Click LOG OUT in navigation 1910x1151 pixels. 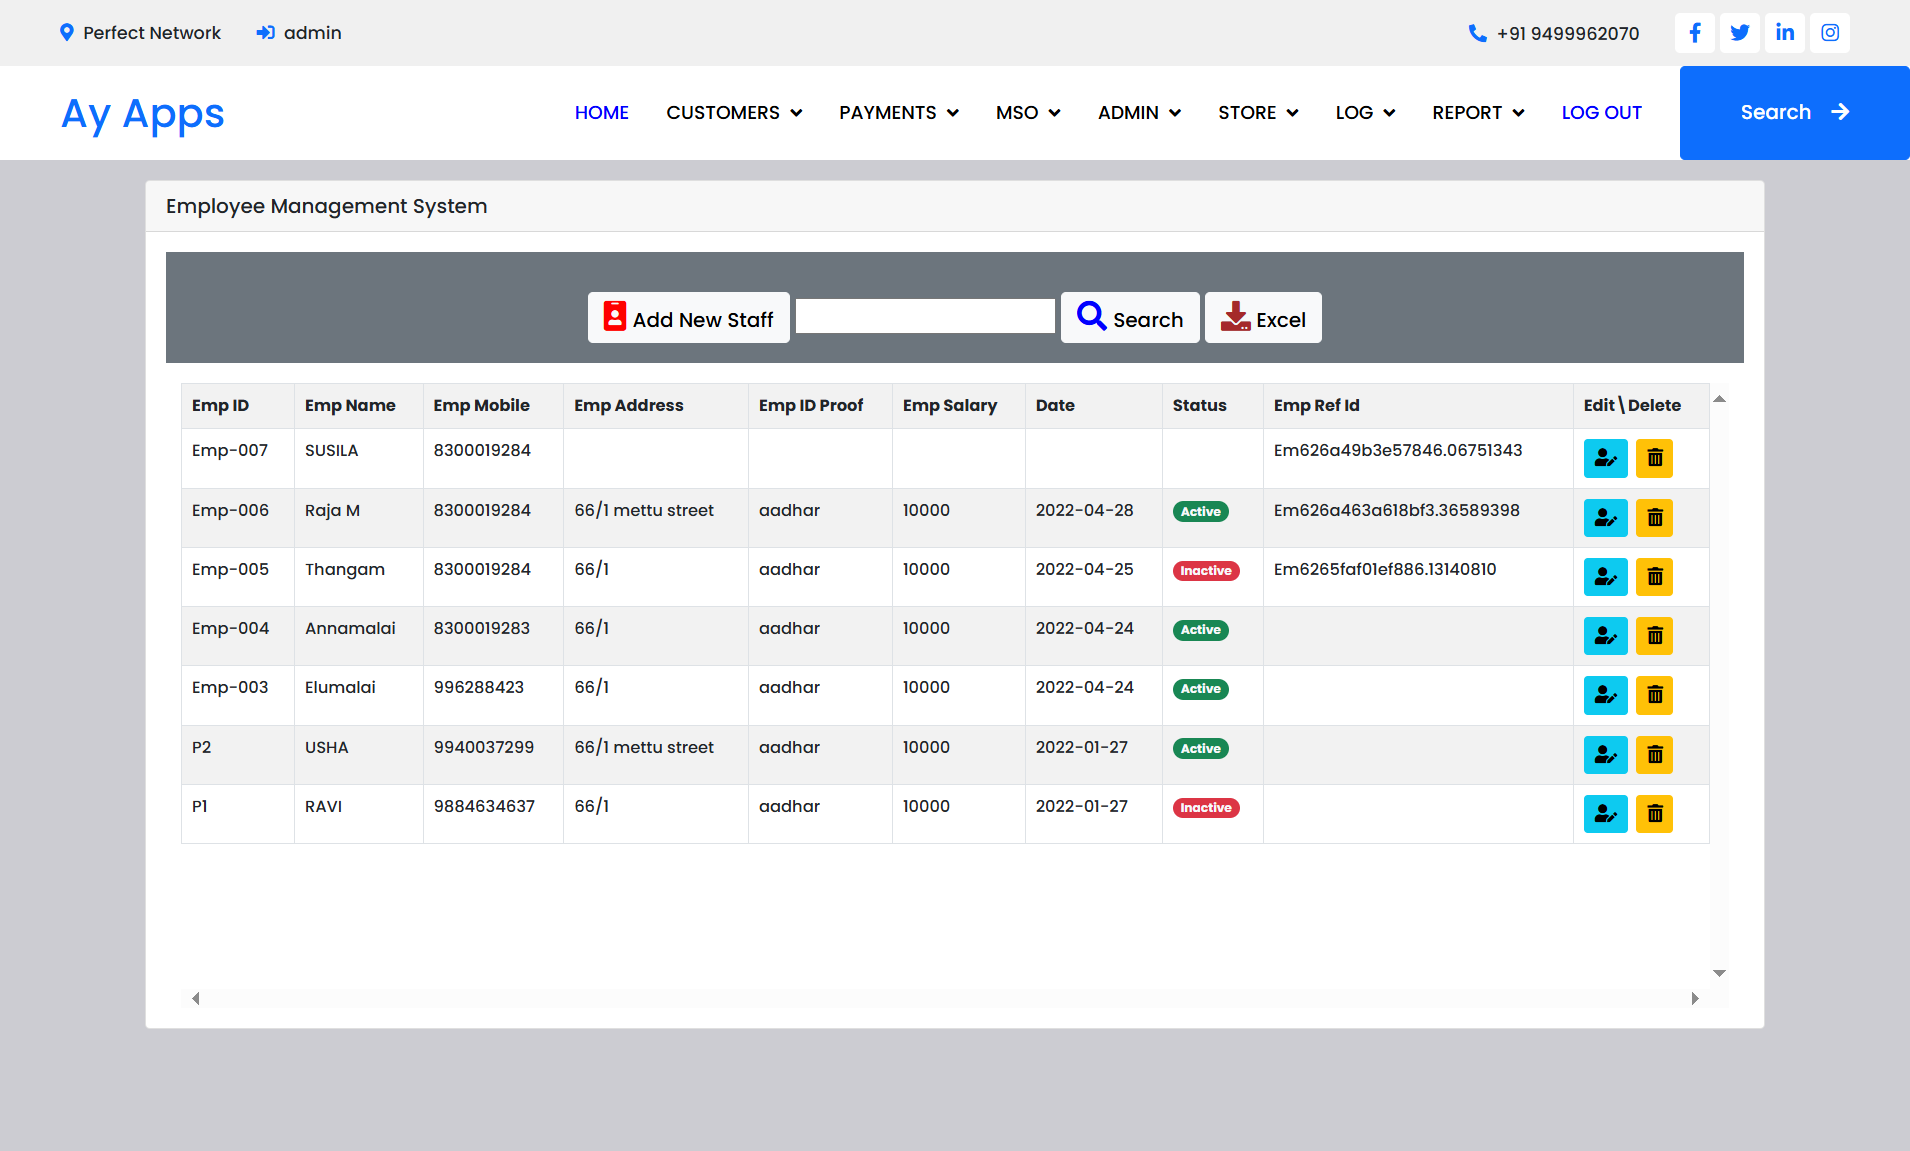coord(1601,113)
